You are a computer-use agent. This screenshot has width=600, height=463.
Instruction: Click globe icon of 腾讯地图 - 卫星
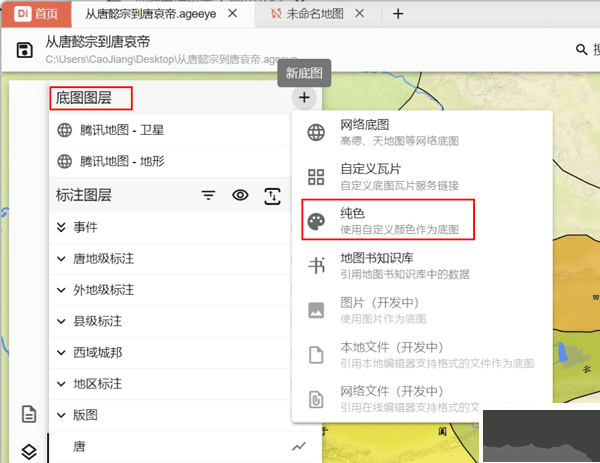point(64,130)
